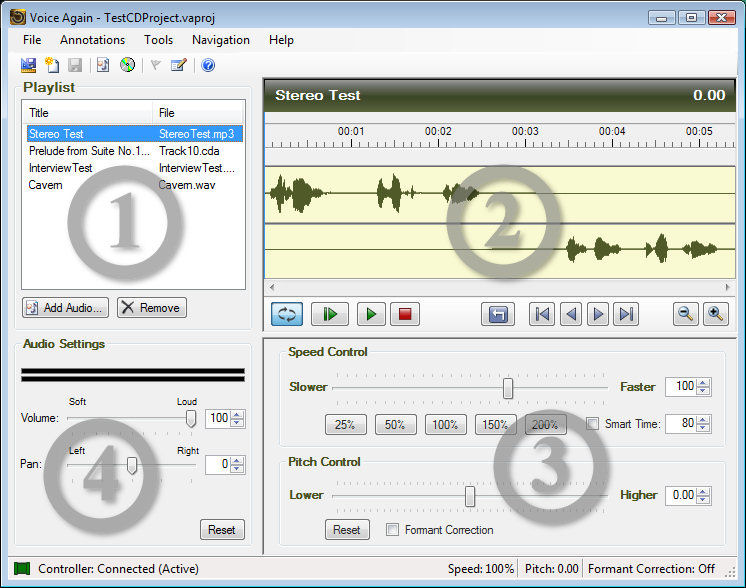Stop playback with red square button

(x=405, y=314)
